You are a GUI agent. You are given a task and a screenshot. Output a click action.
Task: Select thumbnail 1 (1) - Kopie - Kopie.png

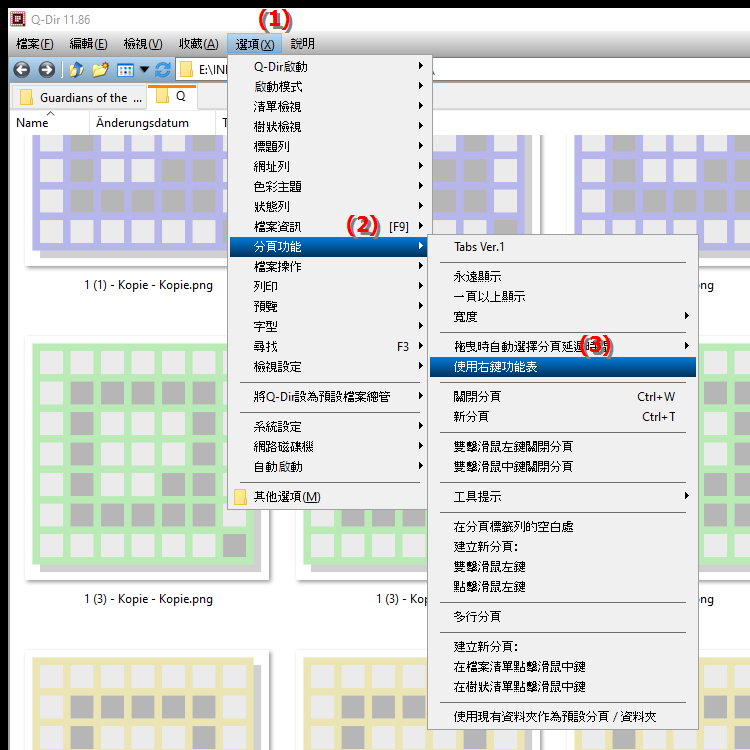[127, 201]
